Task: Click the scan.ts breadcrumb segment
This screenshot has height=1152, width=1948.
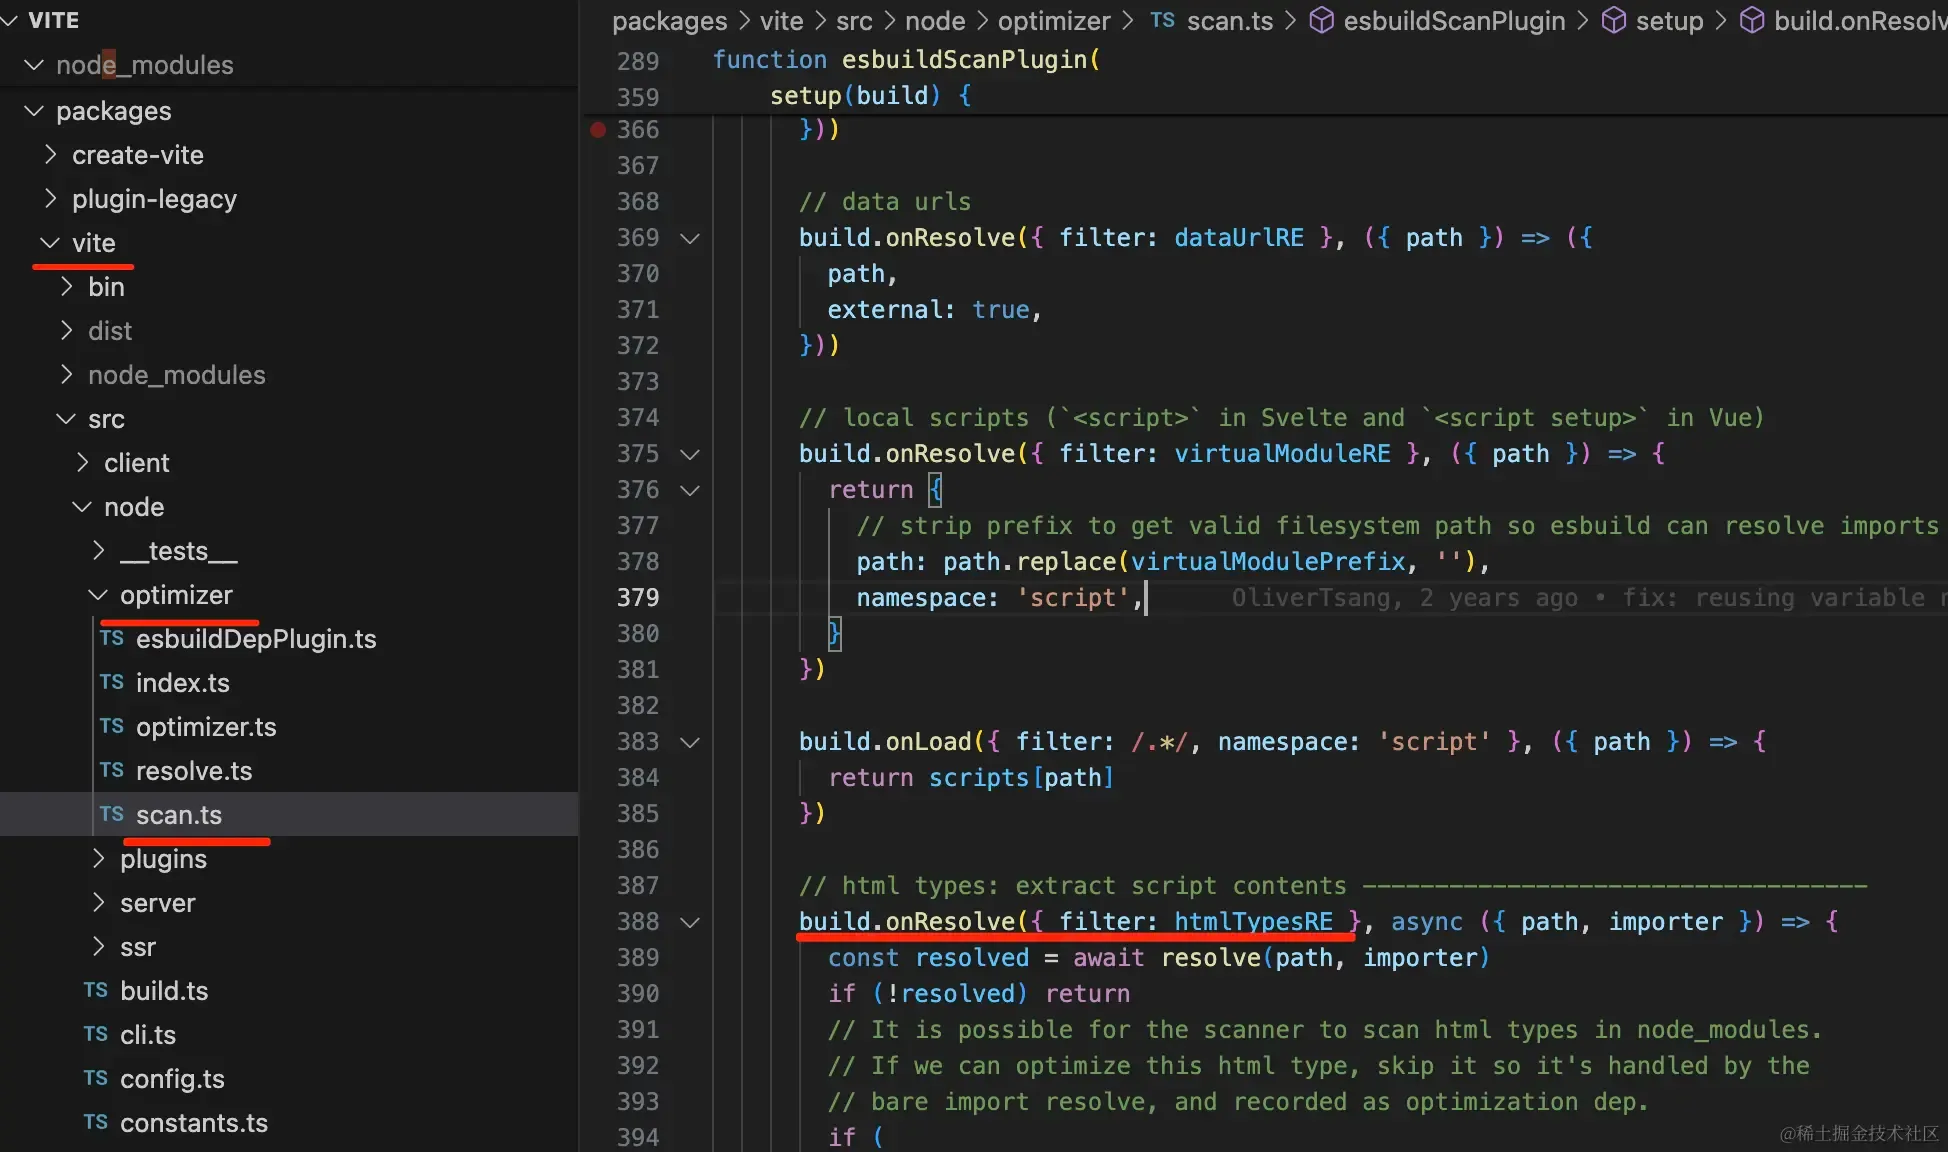Action: tap(1230, 21)
